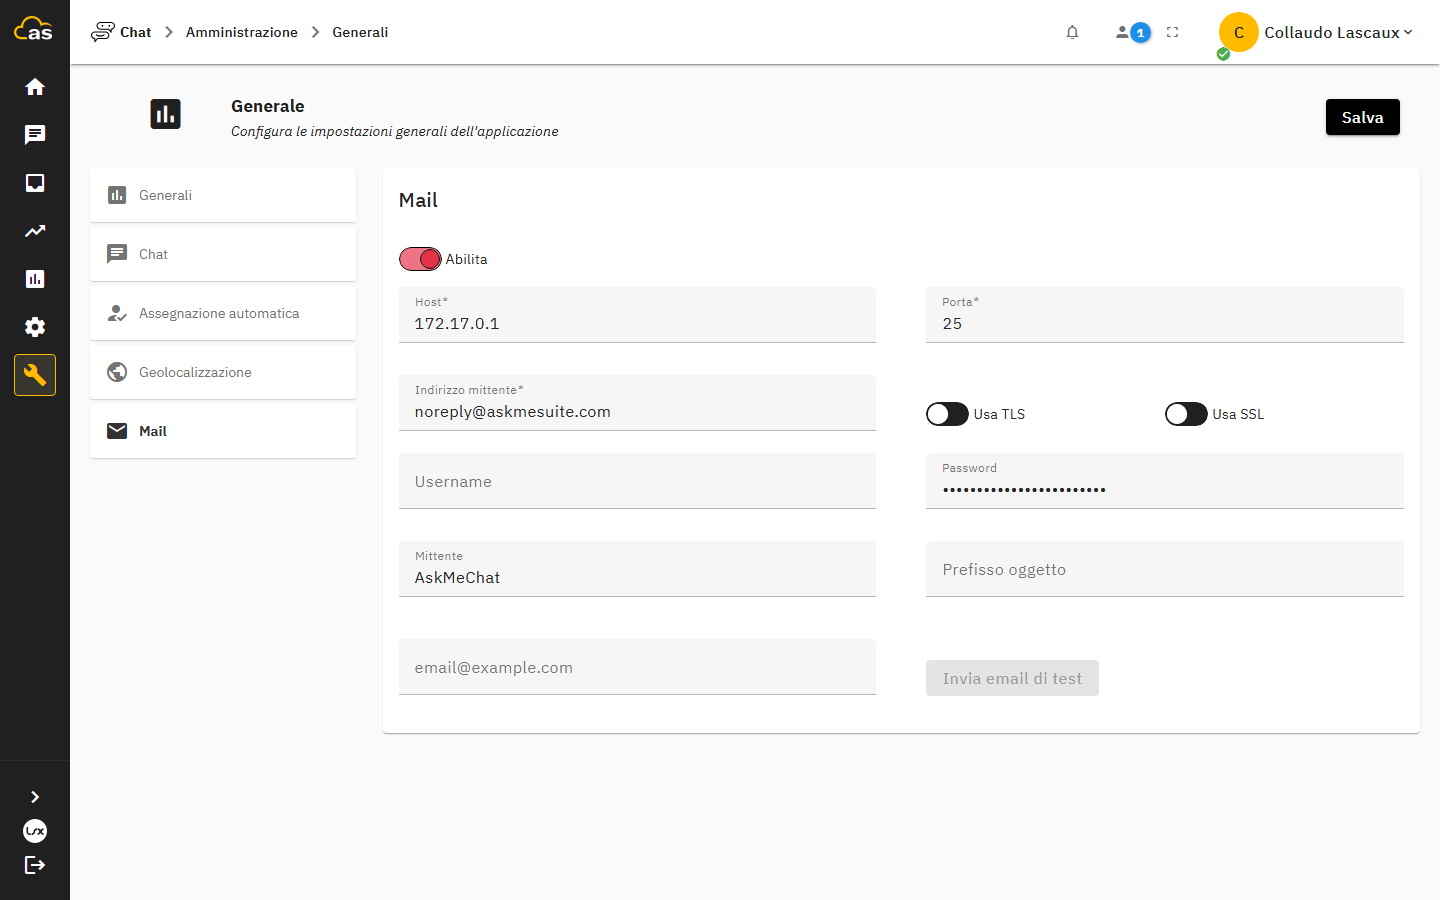1440x900 pixels.
Task: Click the Amministrazione breadcrumb
Action: tap(242, 32)
